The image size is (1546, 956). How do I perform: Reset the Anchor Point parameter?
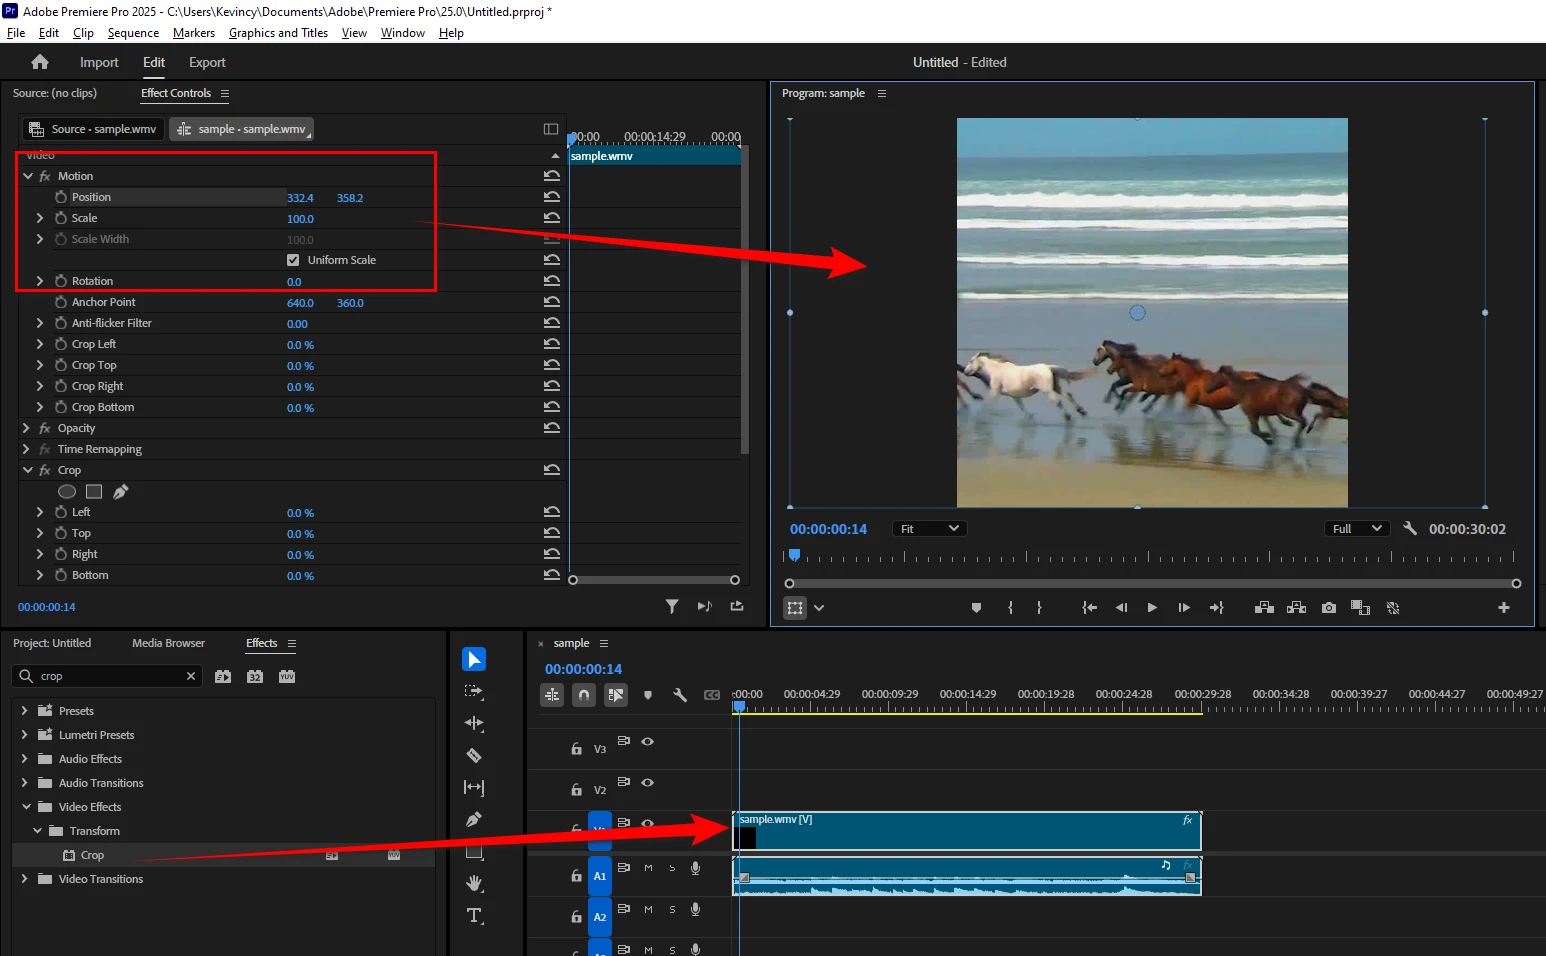tap(552, 302)
